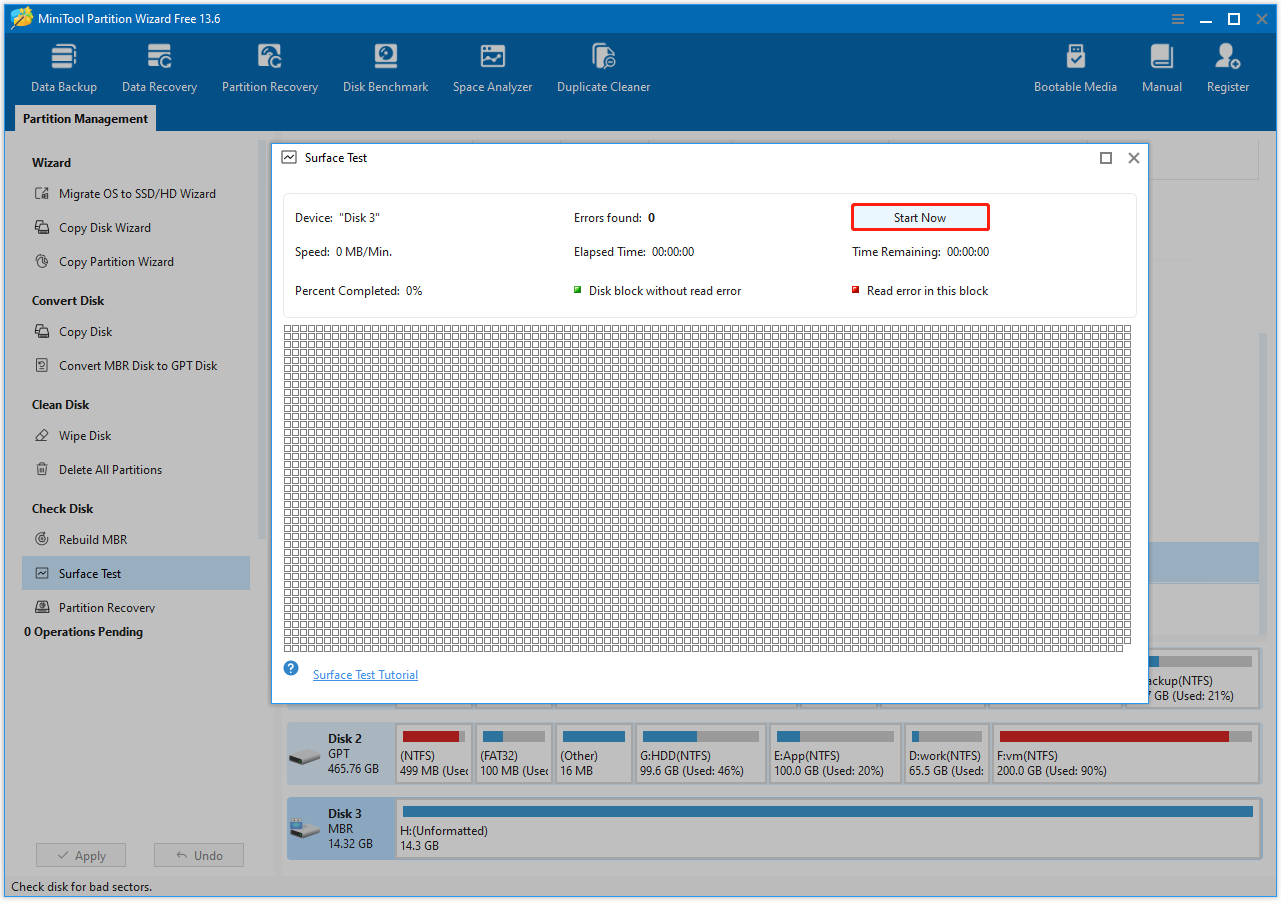Select Disk 3 MBR entry
The image size is (1281, 901).
coord(340,829)
